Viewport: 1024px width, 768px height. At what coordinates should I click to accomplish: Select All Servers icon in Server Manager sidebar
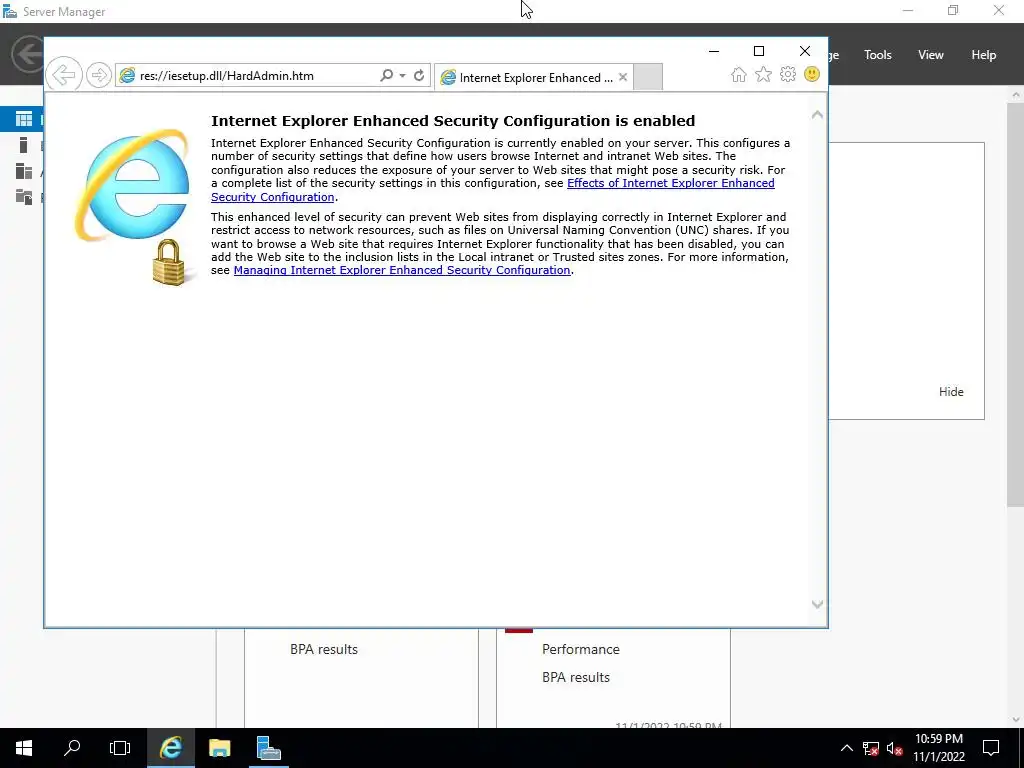(x=24, y=171)
